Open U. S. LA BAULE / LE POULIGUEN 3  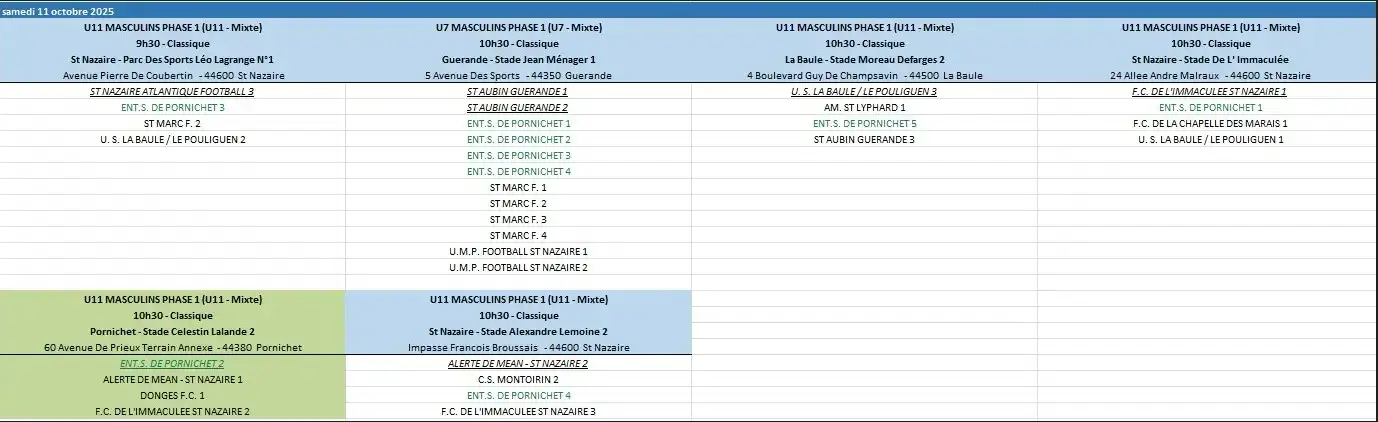864,92
